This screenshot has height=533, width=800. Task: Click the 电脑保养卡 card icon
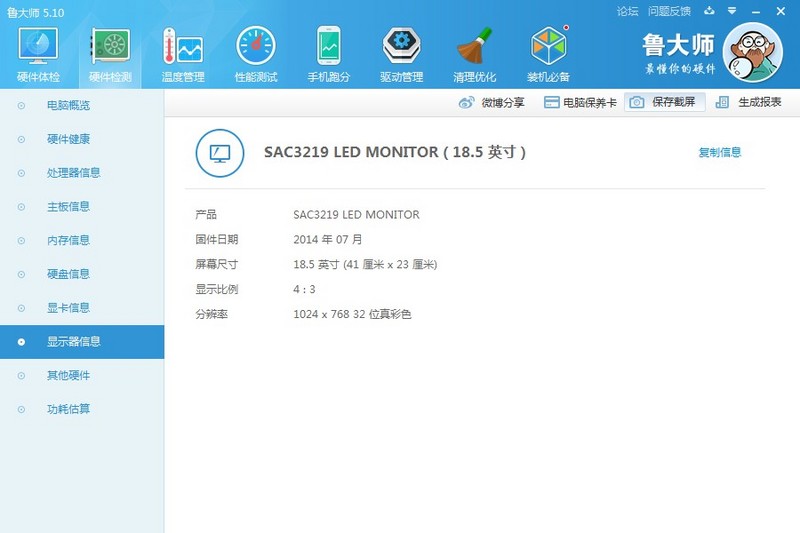coord(552,103)
